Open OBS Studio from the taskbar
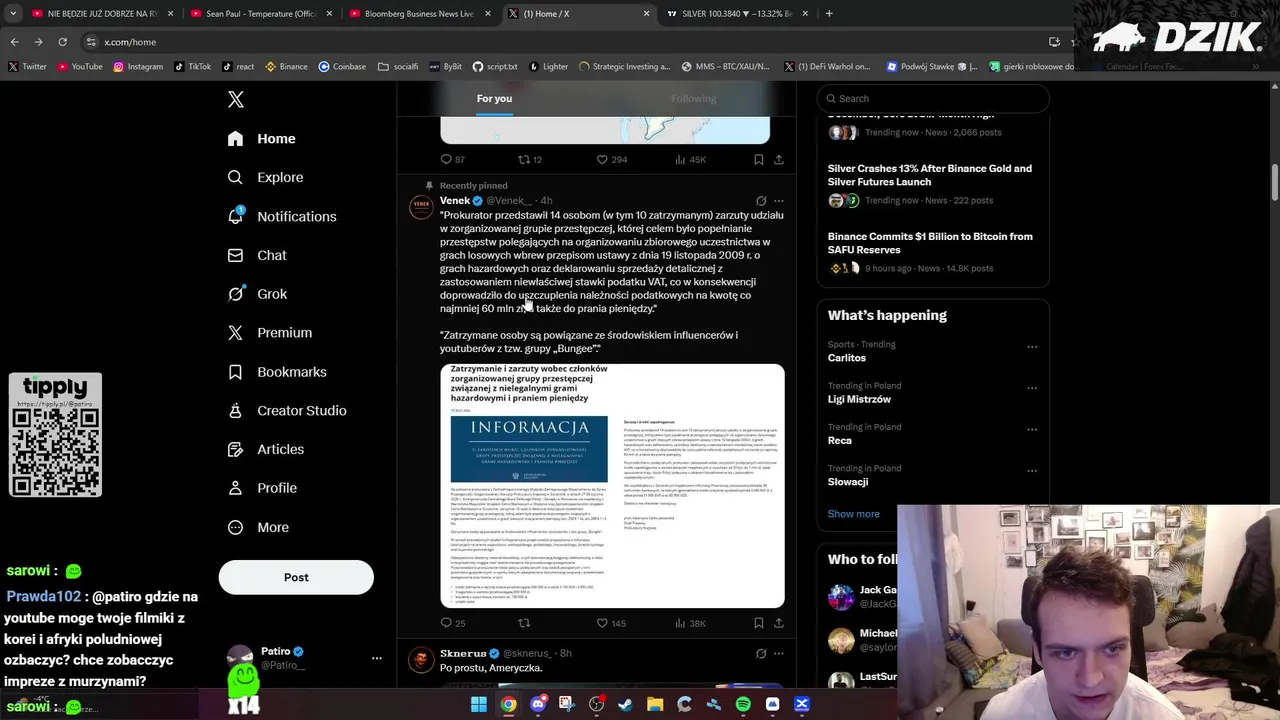 [597, 704]
